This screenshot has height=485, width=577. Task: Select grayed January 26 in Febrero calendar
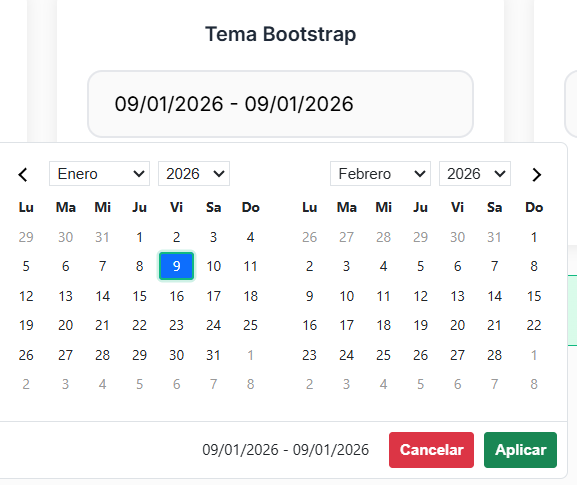309,237
